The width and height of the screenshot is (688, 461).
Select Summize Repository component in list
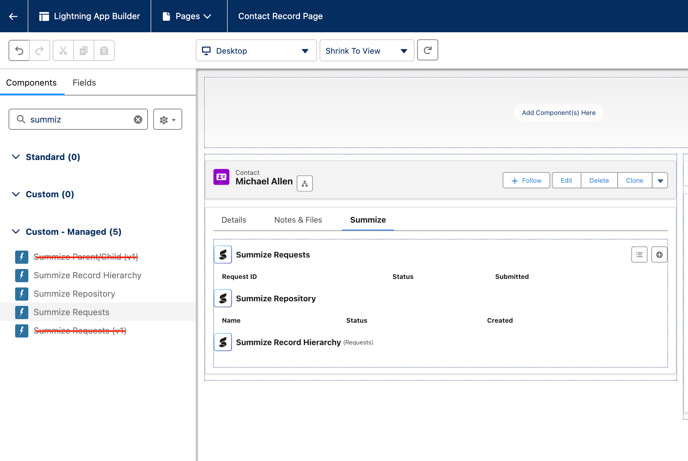(x=74, y=294)
